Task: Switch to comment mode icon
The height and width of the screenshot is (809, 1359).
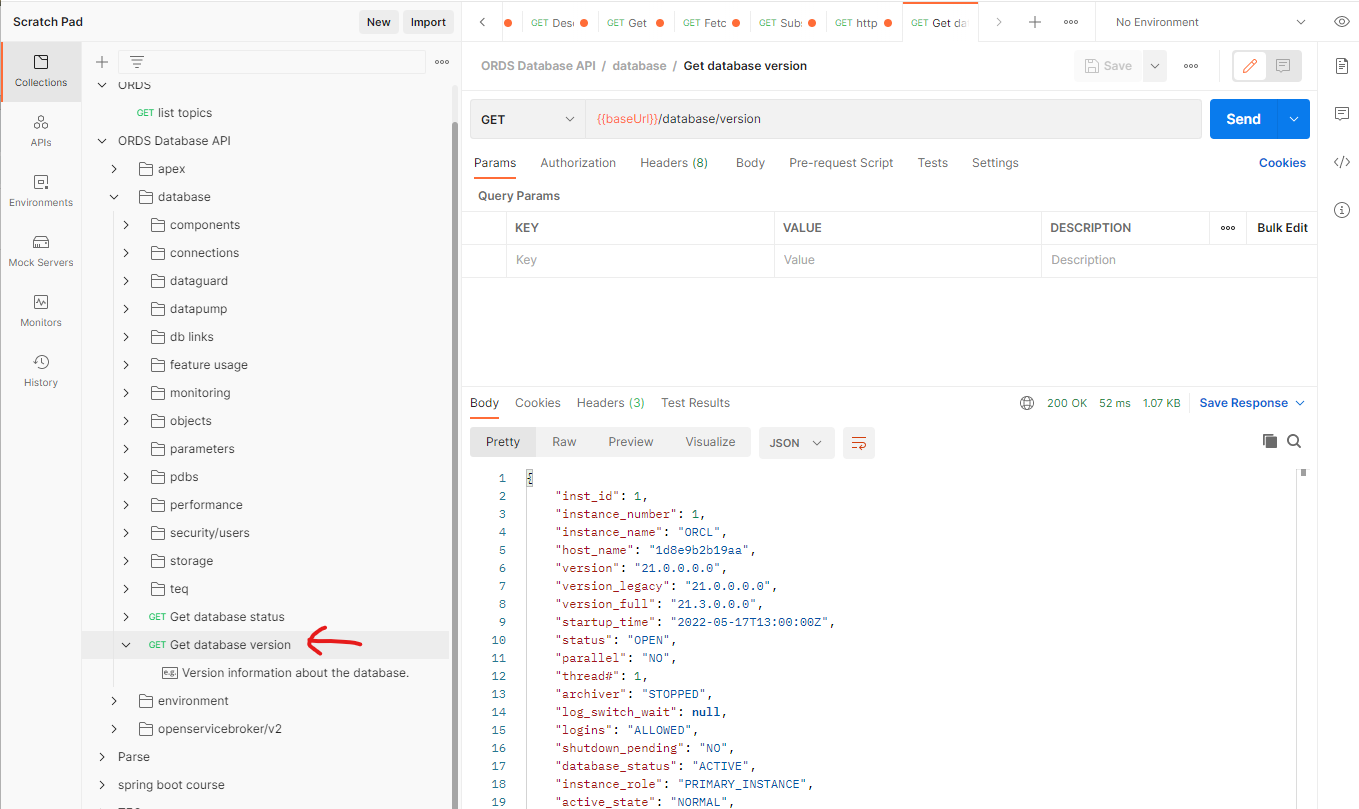Action: (1283, 66)
